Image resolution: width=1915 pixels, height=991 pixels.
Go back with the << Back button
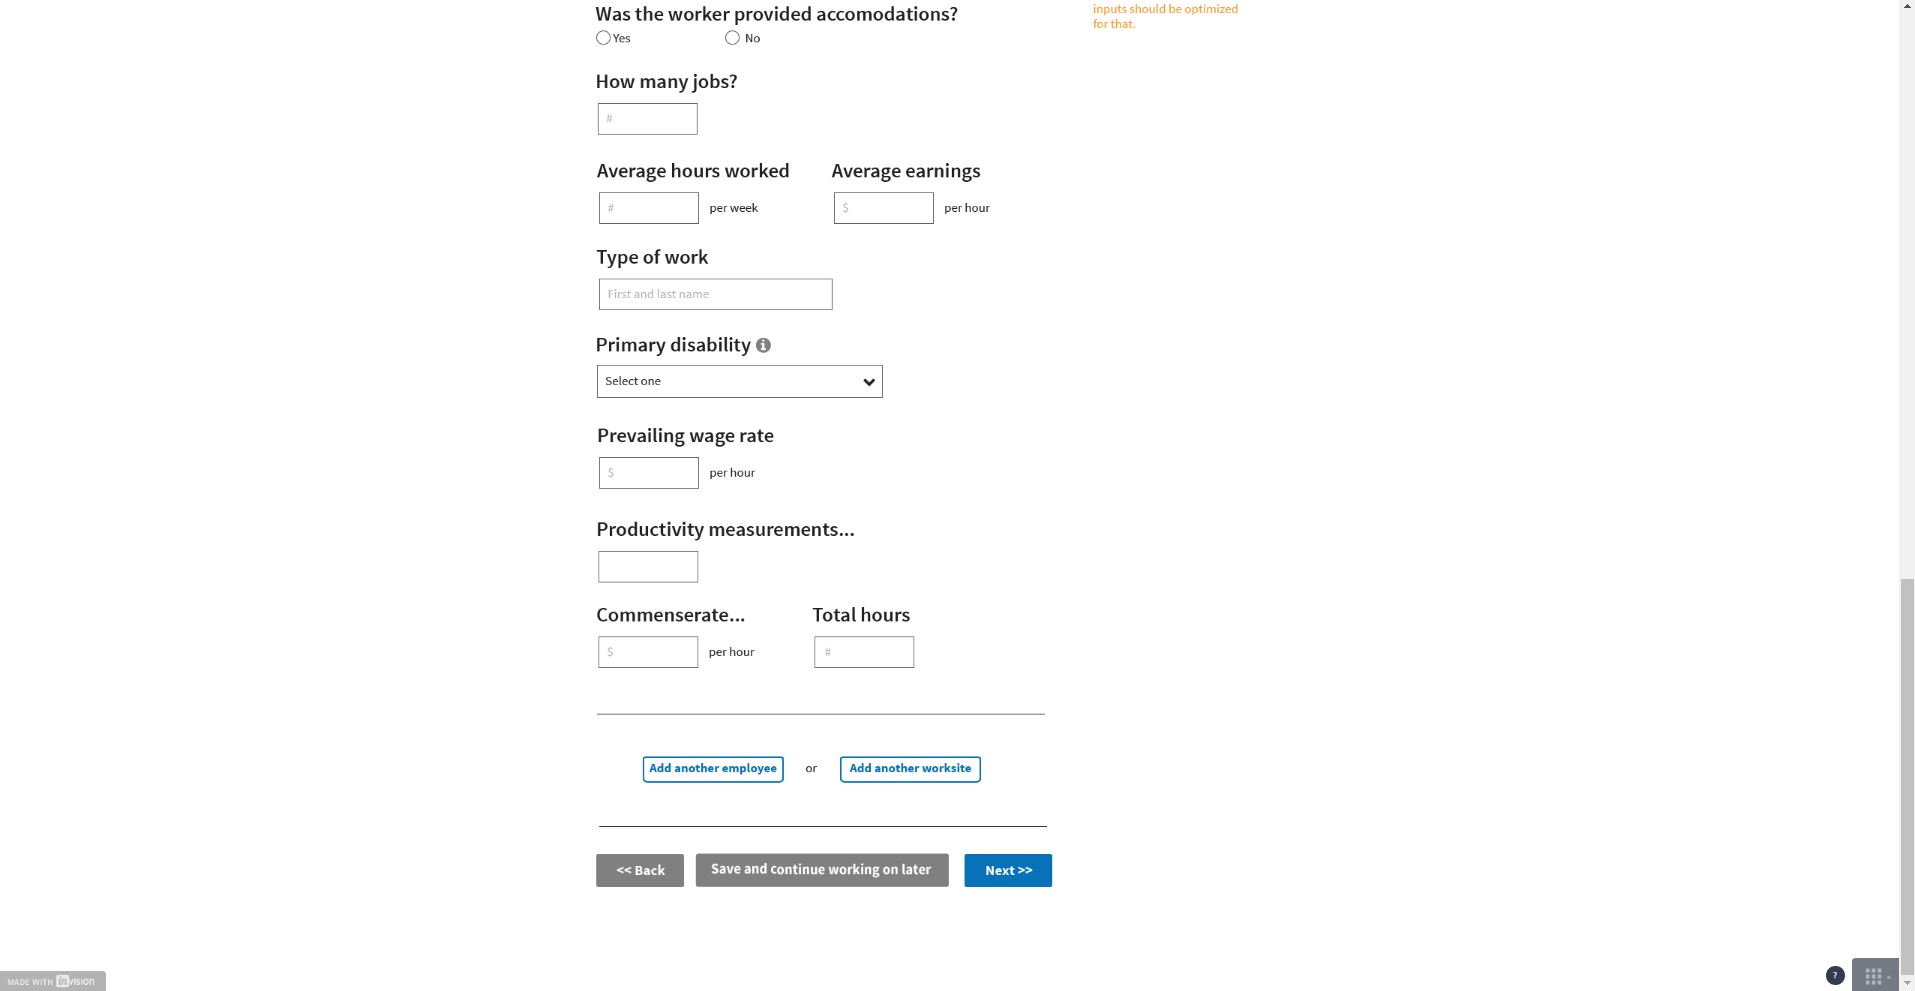click(x=639, y=870)
